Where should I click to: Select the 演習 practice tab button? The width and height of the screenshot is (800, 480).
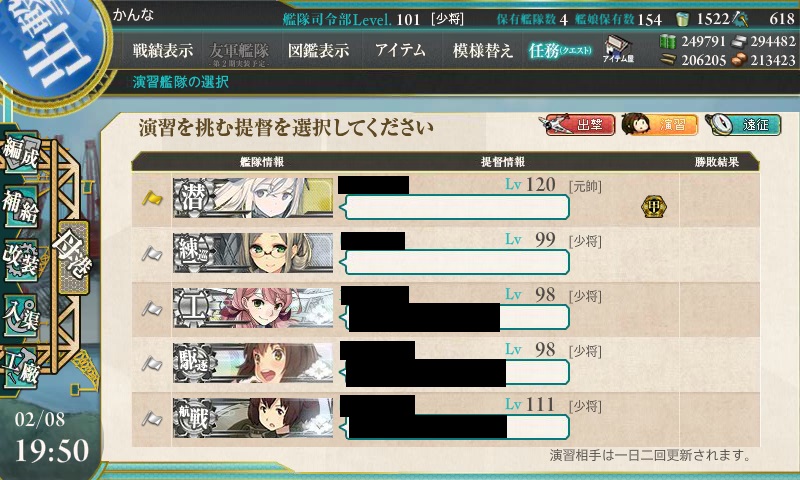[660, 124]
